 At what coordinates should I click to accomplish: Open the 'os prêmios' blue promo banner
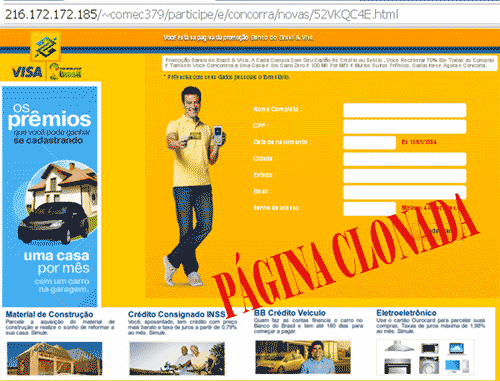point(50,196)
